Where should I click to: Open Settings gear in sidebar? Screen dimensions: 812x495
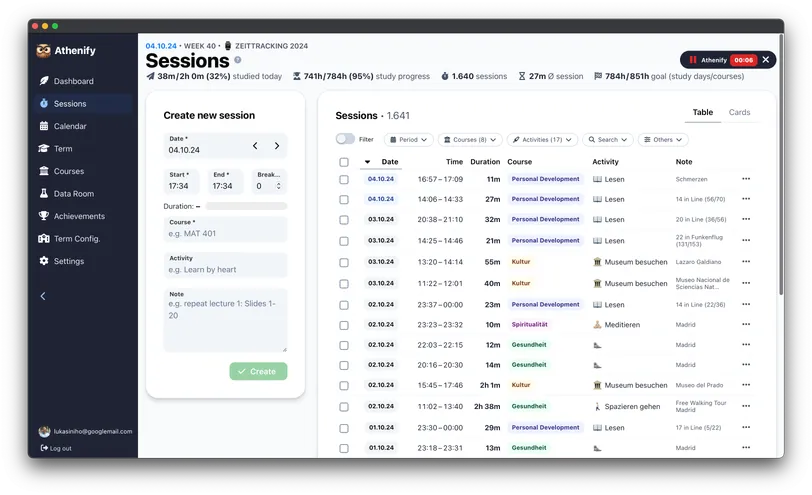[68, 261]
